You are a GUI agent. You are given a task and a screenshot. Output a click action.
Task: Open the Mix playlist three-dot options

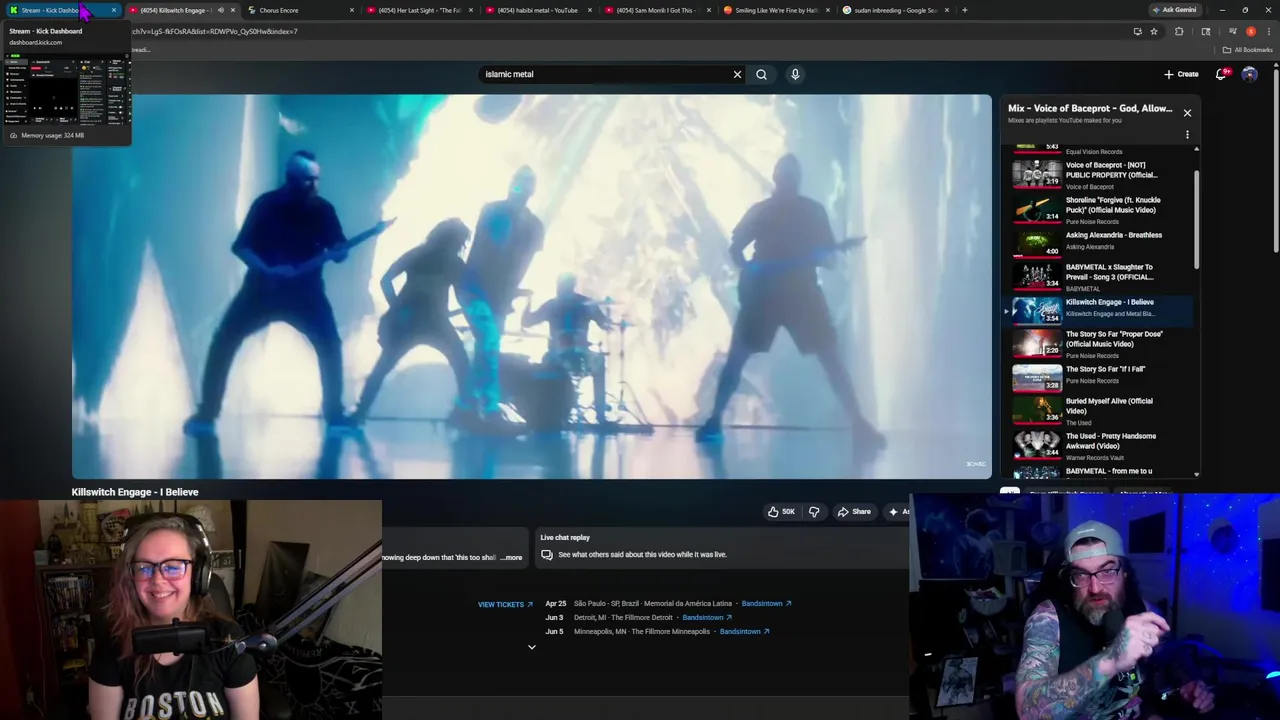coord(1187,135)
